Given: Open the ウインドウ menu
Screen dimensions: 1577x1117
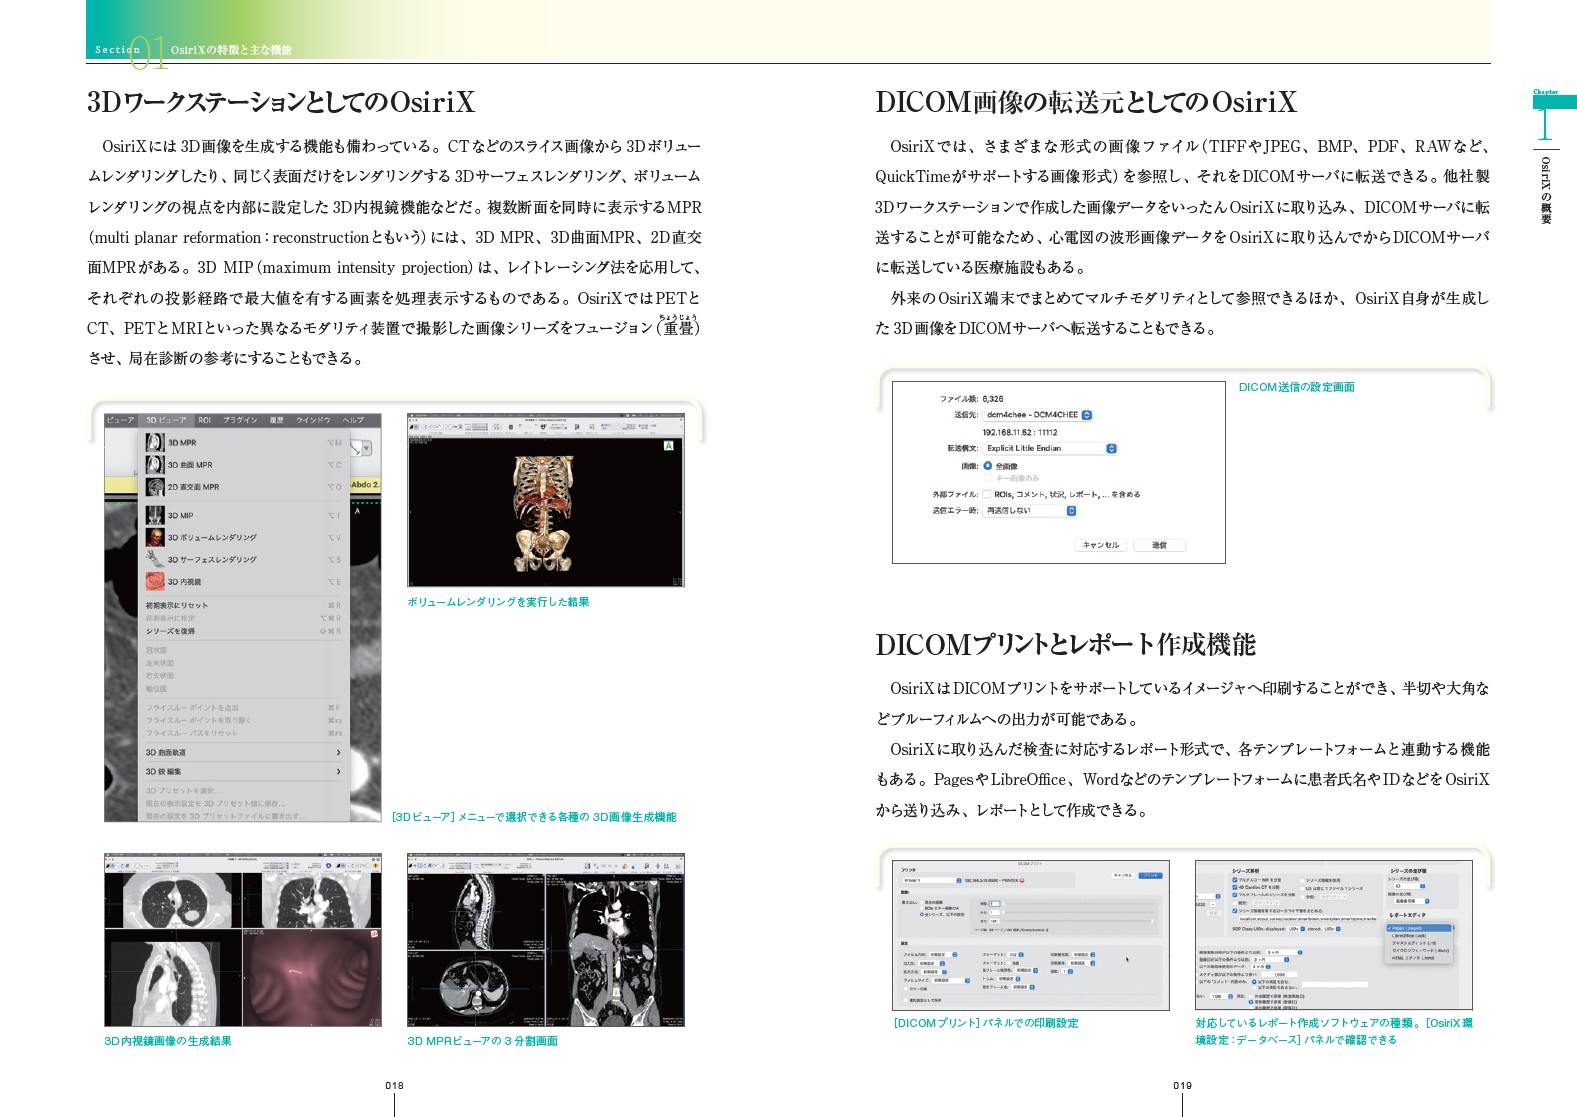Looking at the screenshot, I should [x=313, y=420].
